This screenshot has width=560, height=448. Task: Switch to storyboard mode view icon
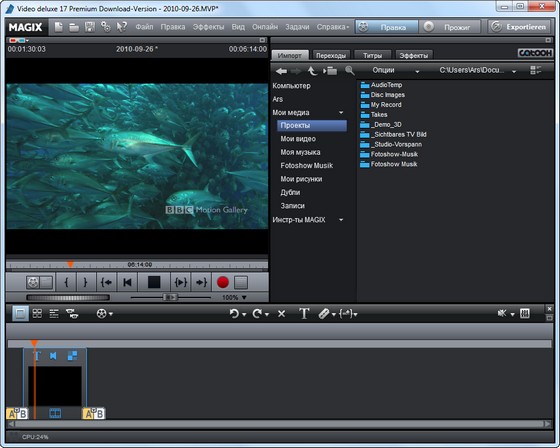point(20,313)
